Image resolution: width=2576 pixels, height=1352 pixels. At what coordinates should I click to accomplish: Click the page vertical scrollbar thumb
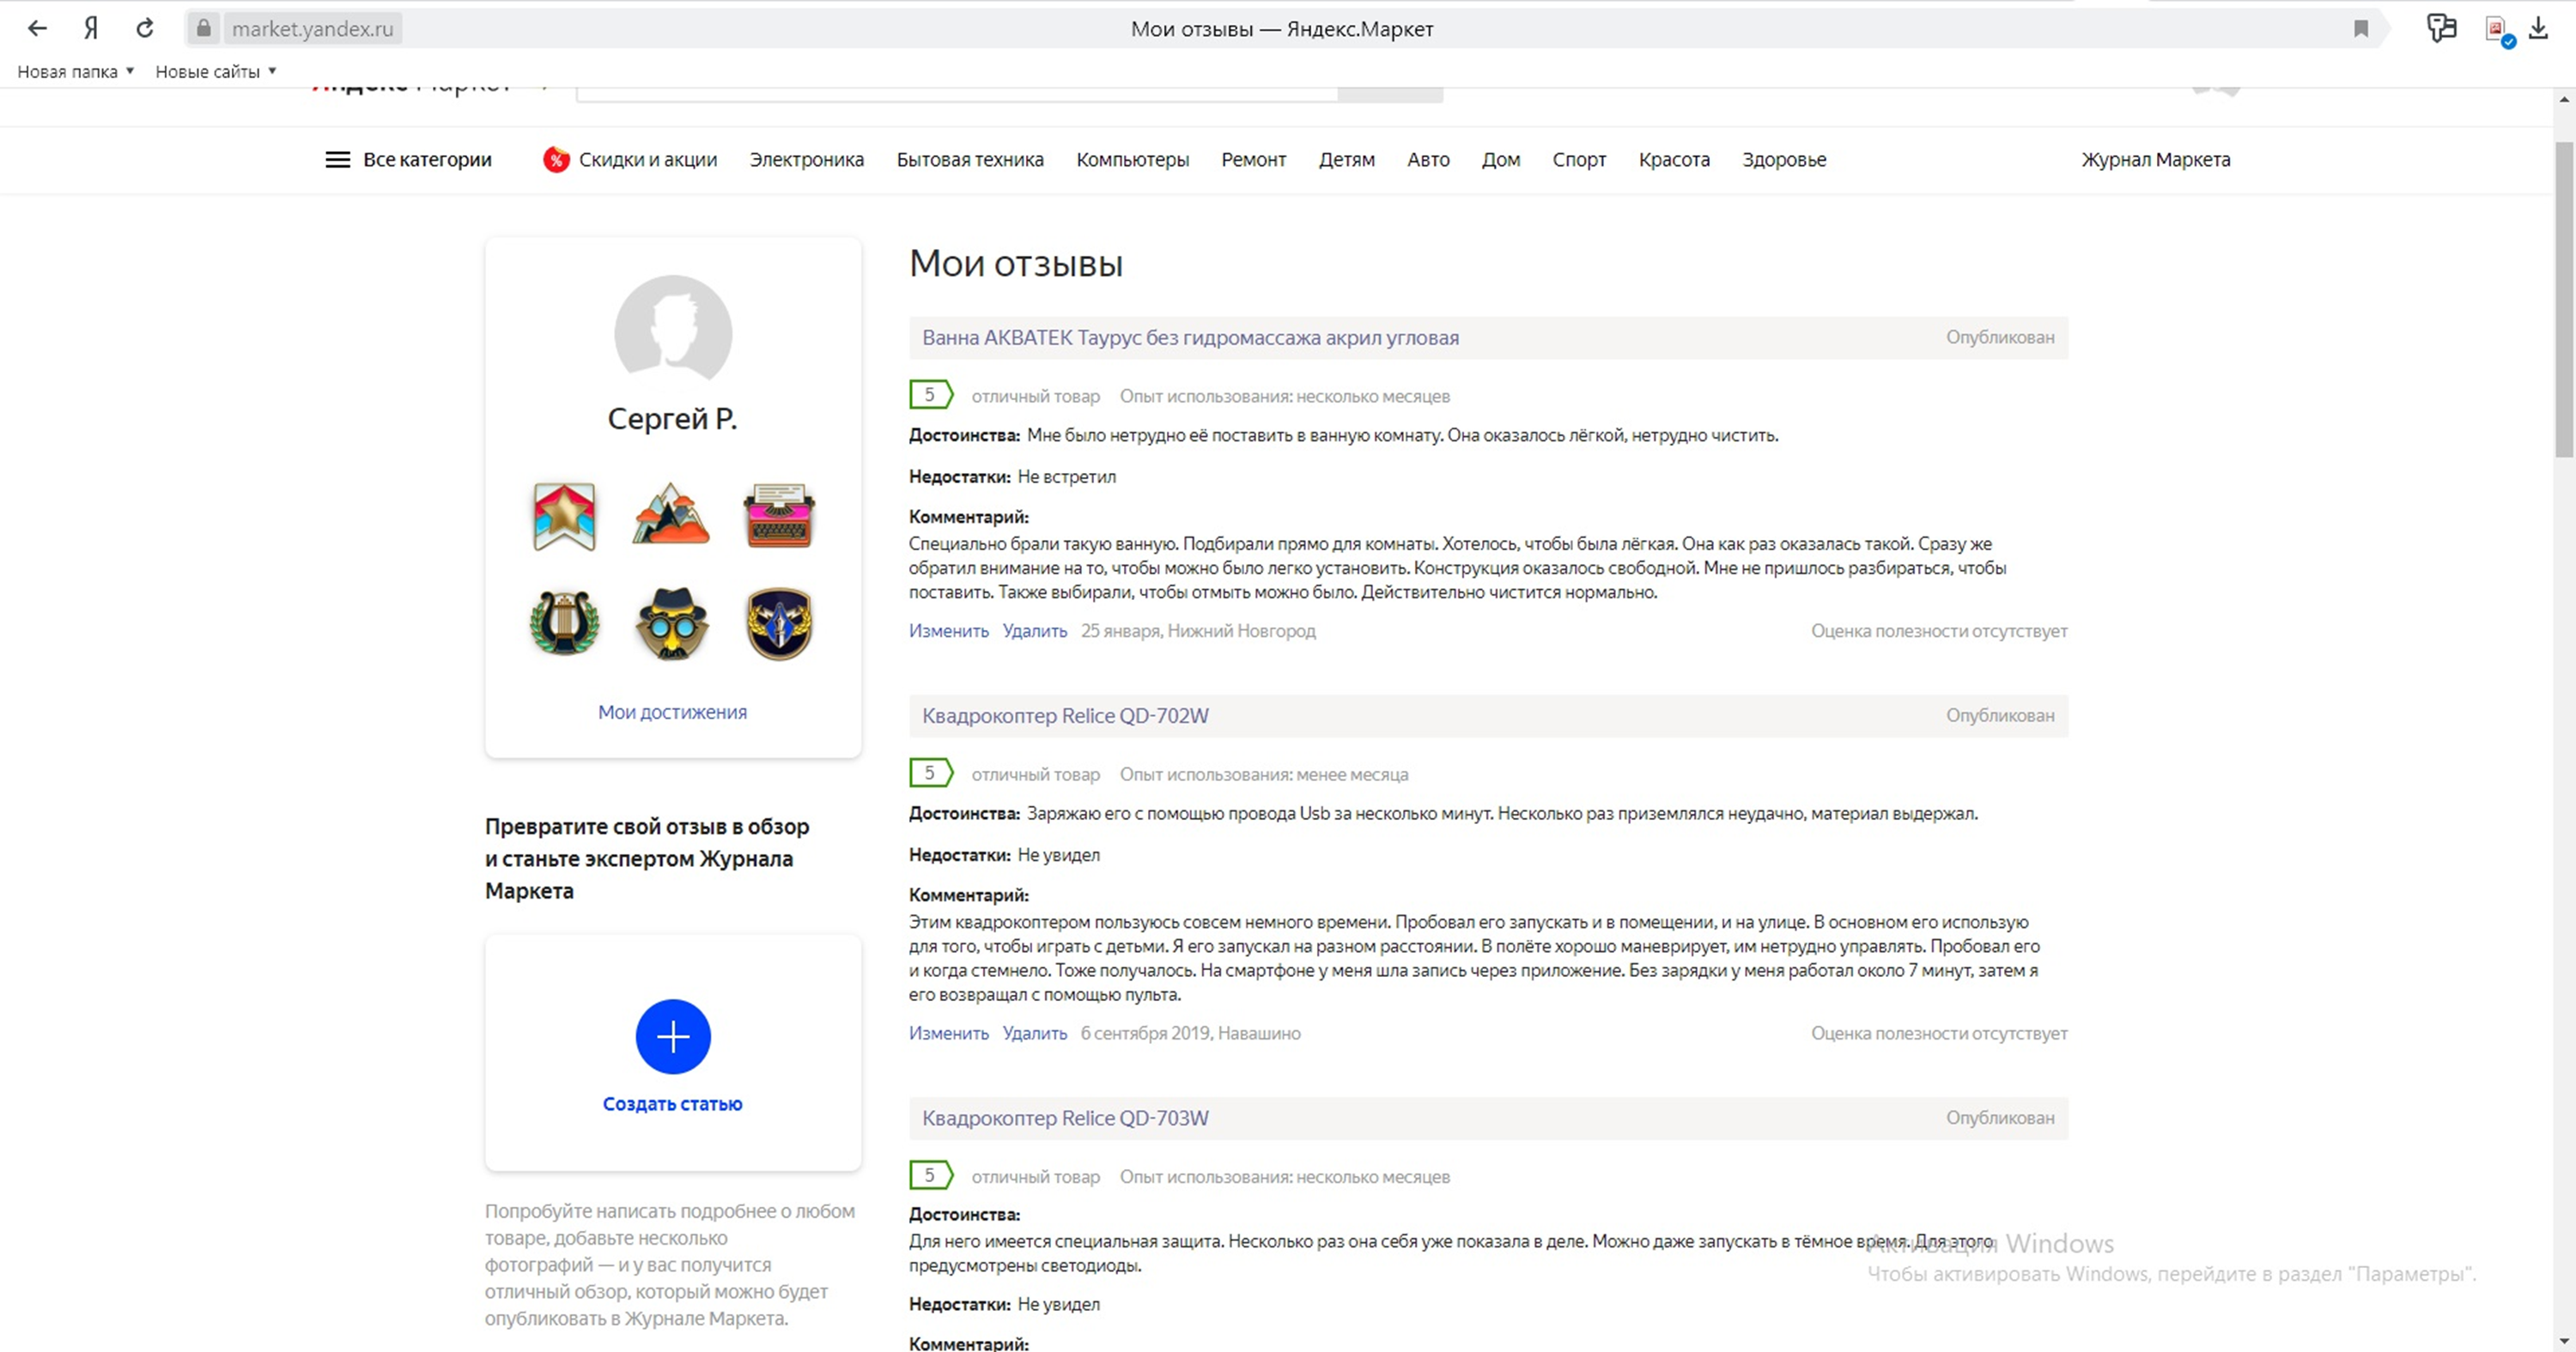pos(2564,299)
